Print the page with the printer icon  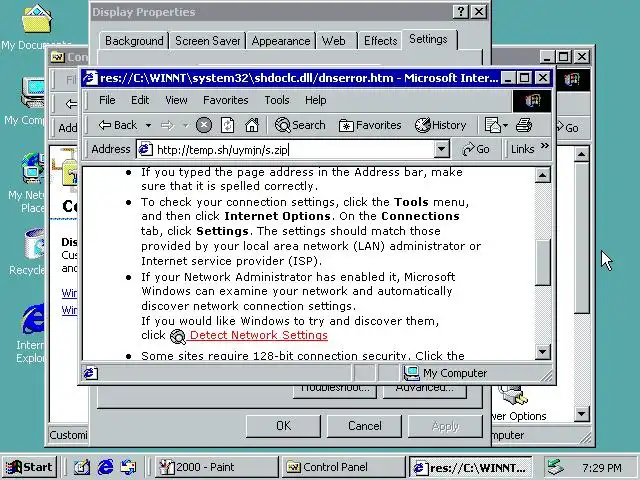click(x=524, y=125)
